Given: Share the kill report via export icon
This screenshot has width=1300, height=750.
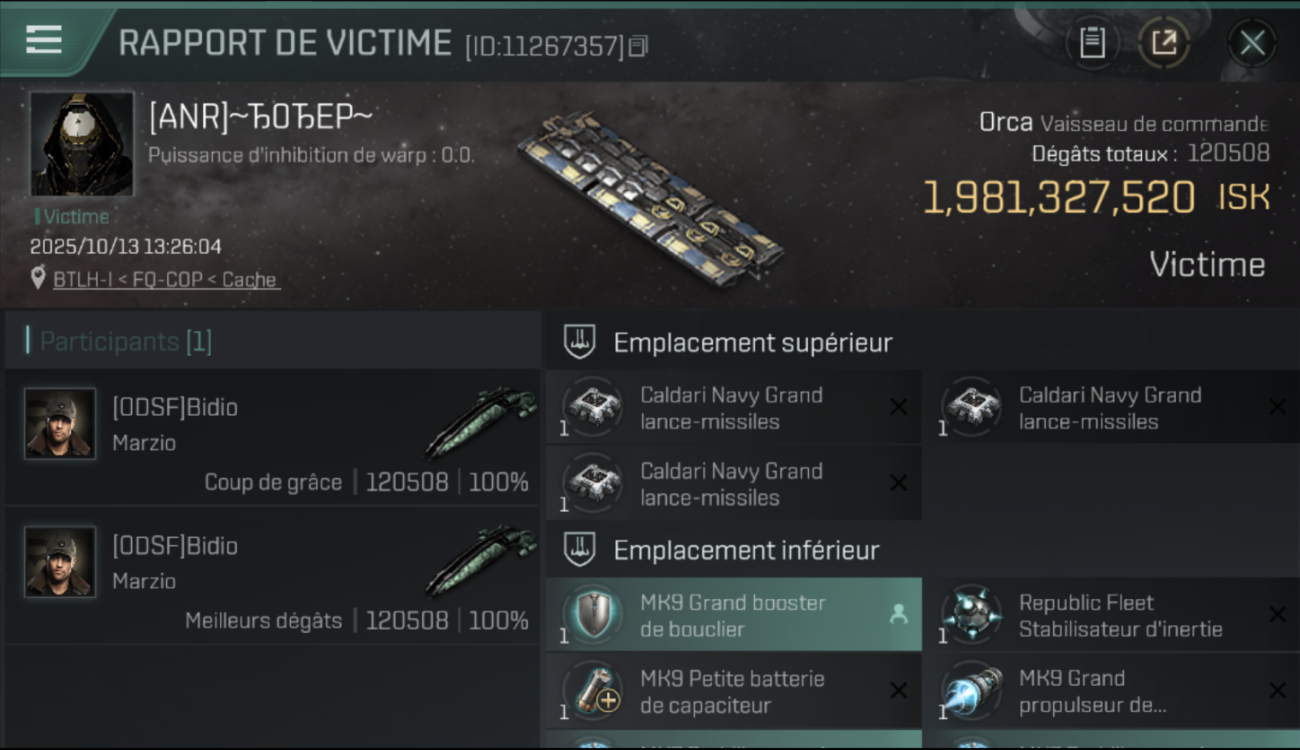Looking at the screenshot, I should [x=1164, y=43].
